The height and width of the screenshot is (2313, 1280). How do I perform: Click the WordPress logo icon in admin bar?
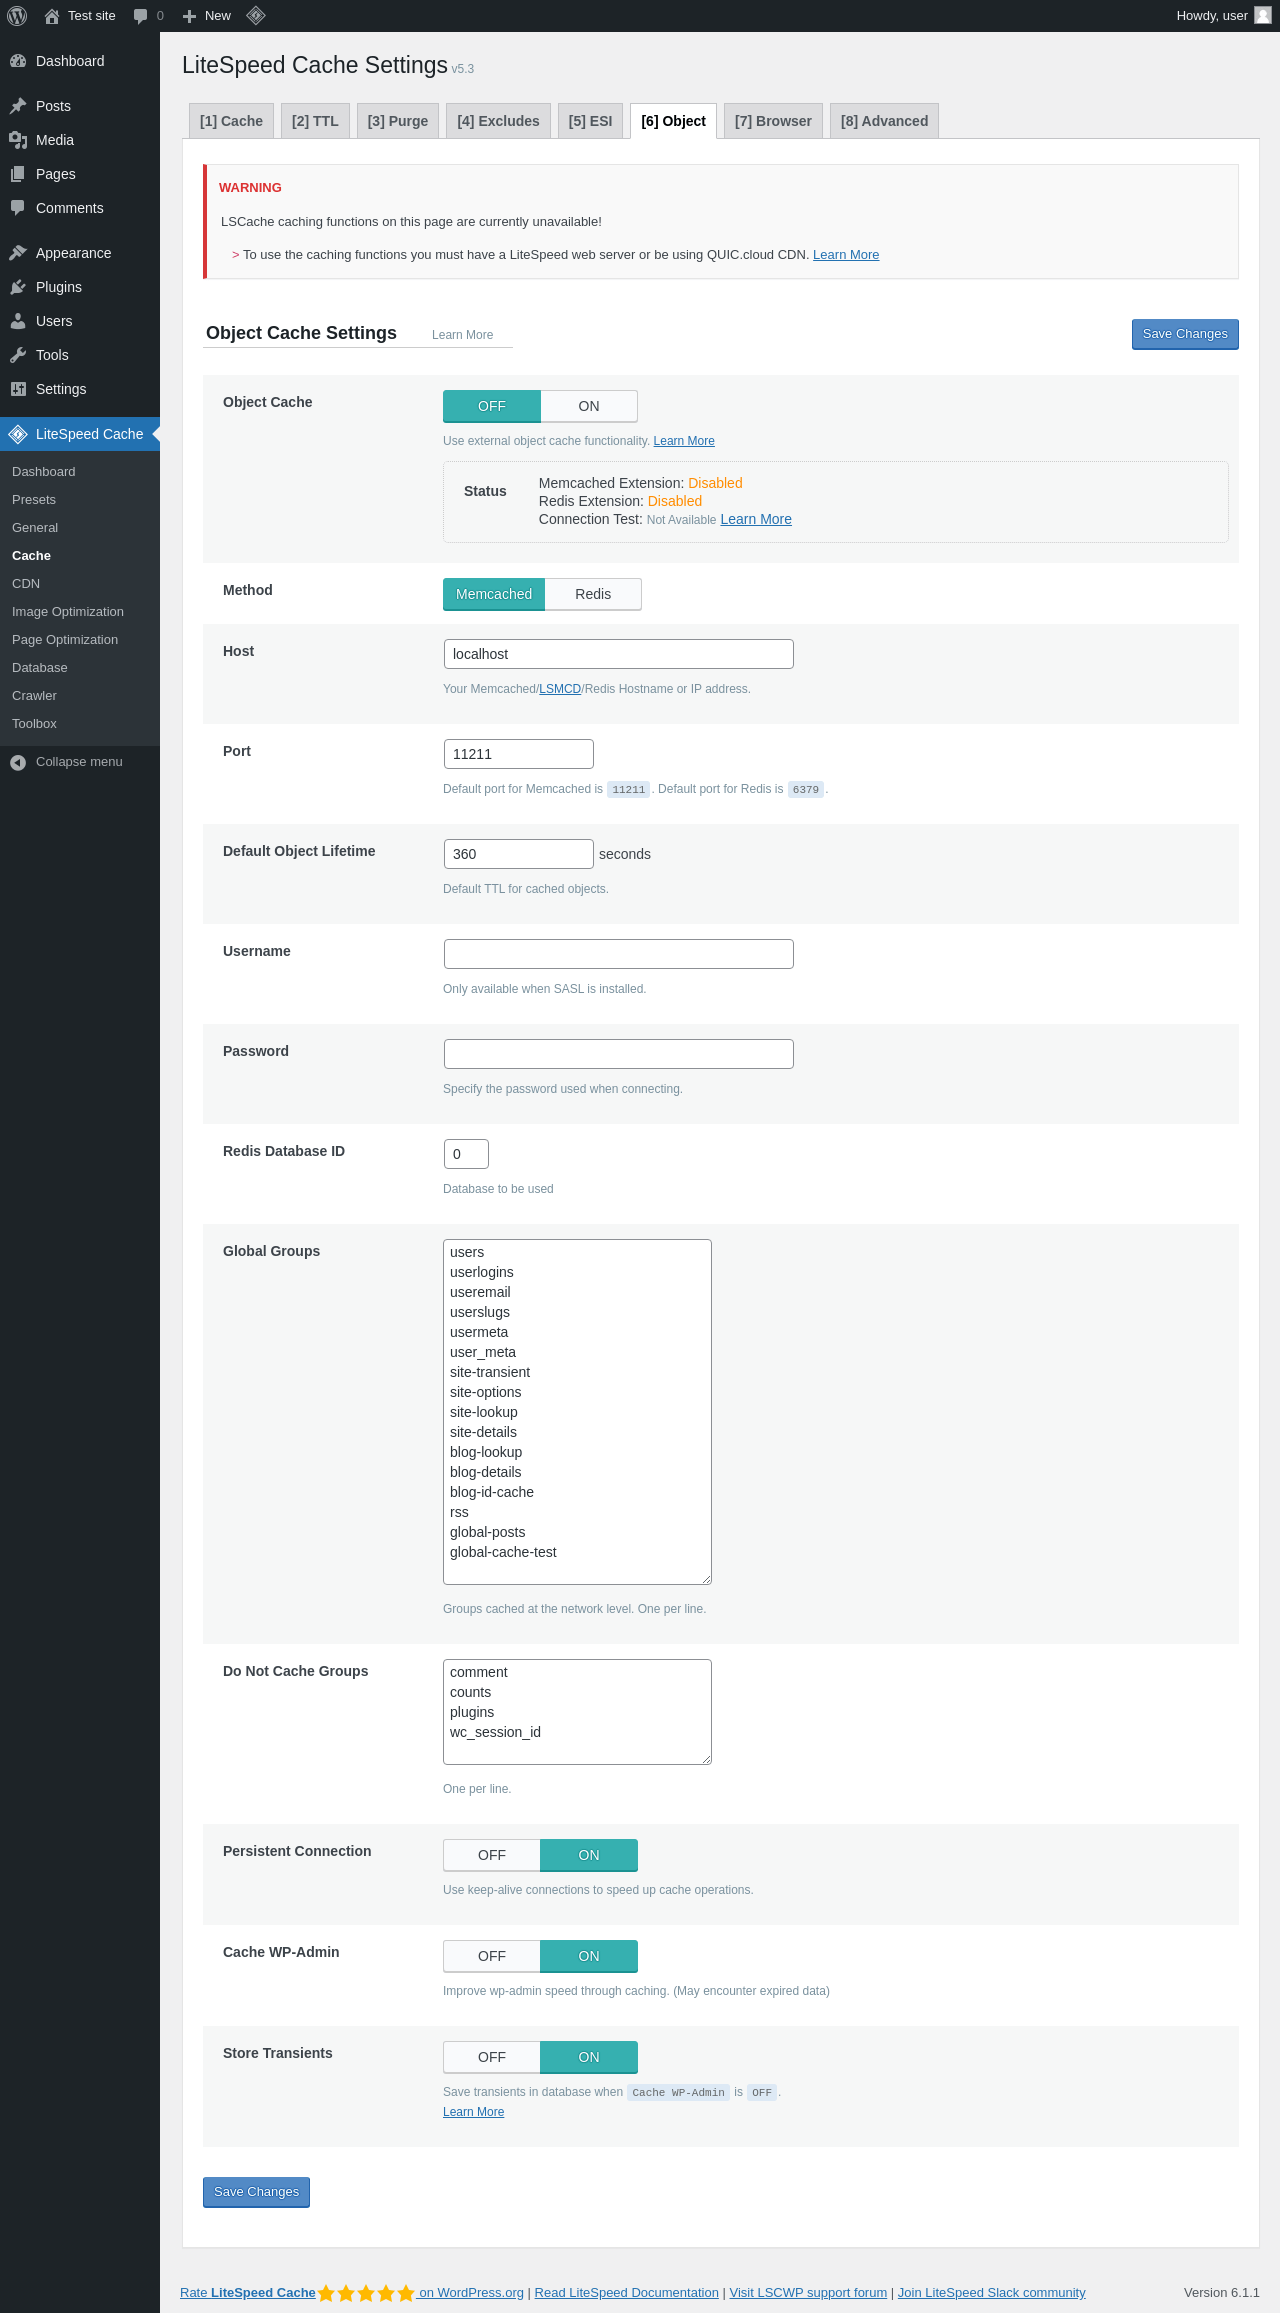point(17,16)
